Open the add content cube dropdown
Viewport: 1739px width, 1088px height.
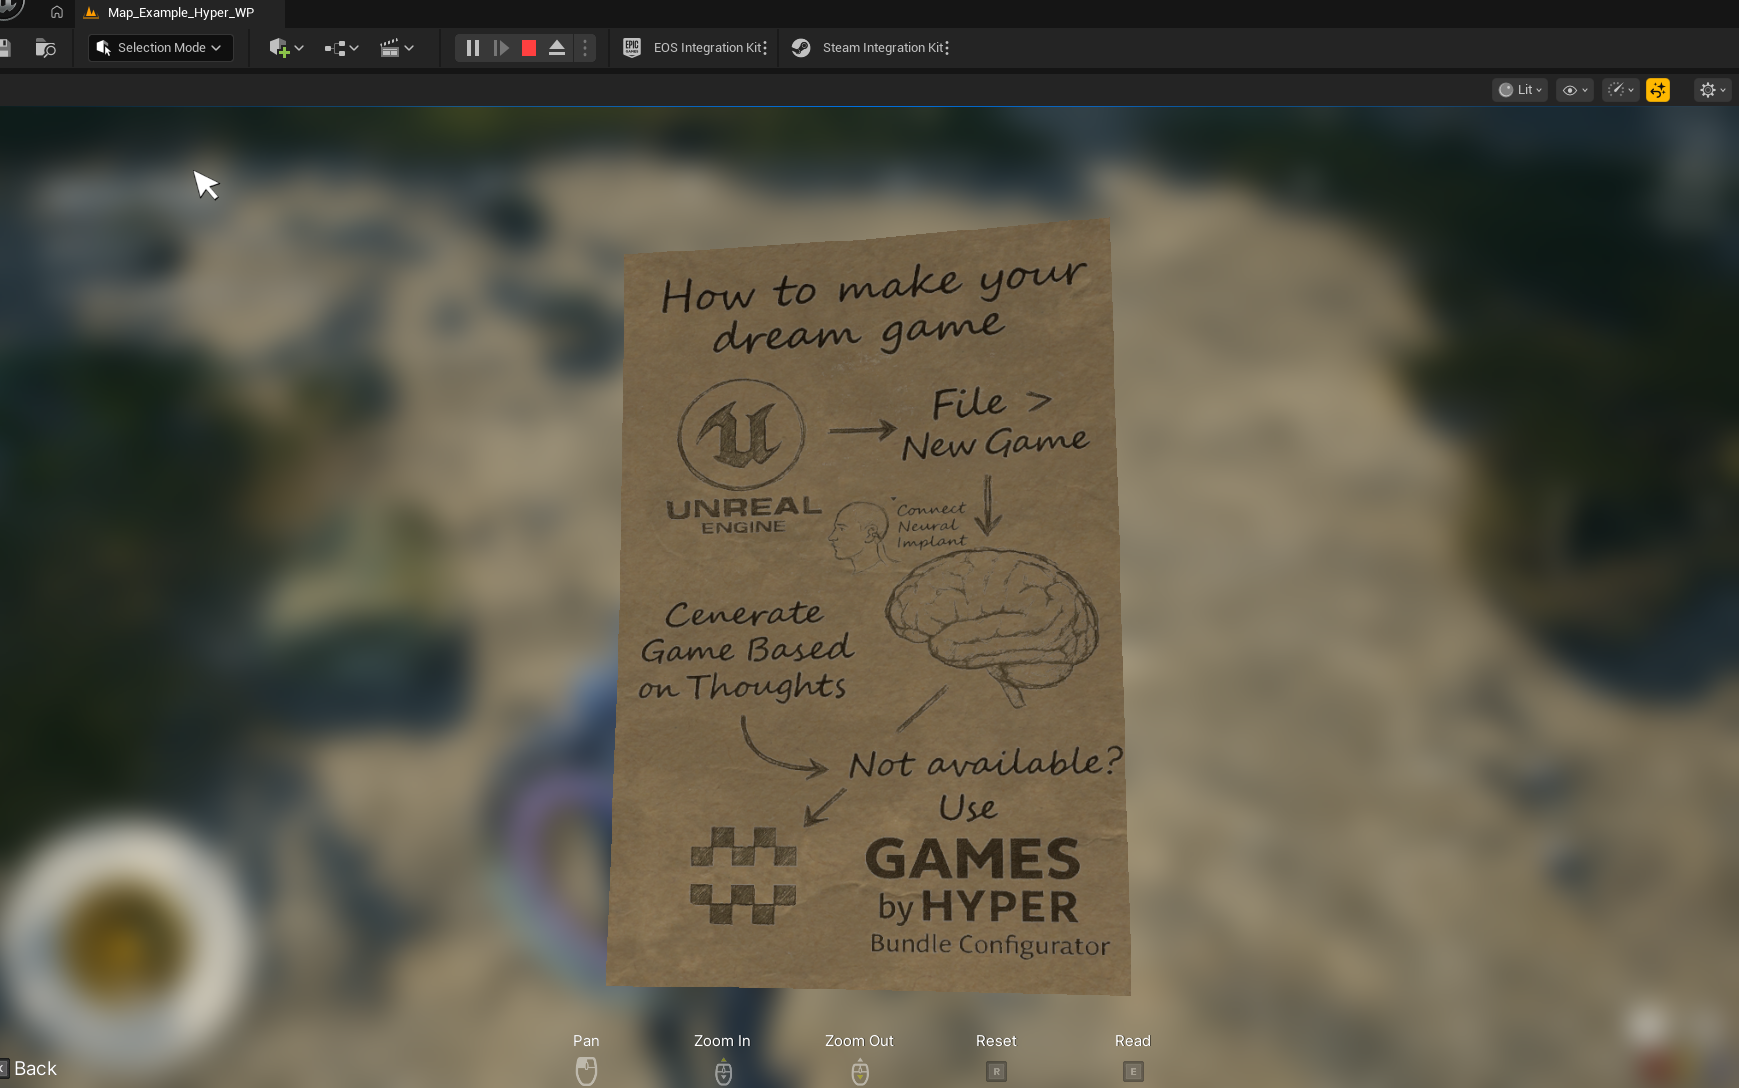[286, 47]
